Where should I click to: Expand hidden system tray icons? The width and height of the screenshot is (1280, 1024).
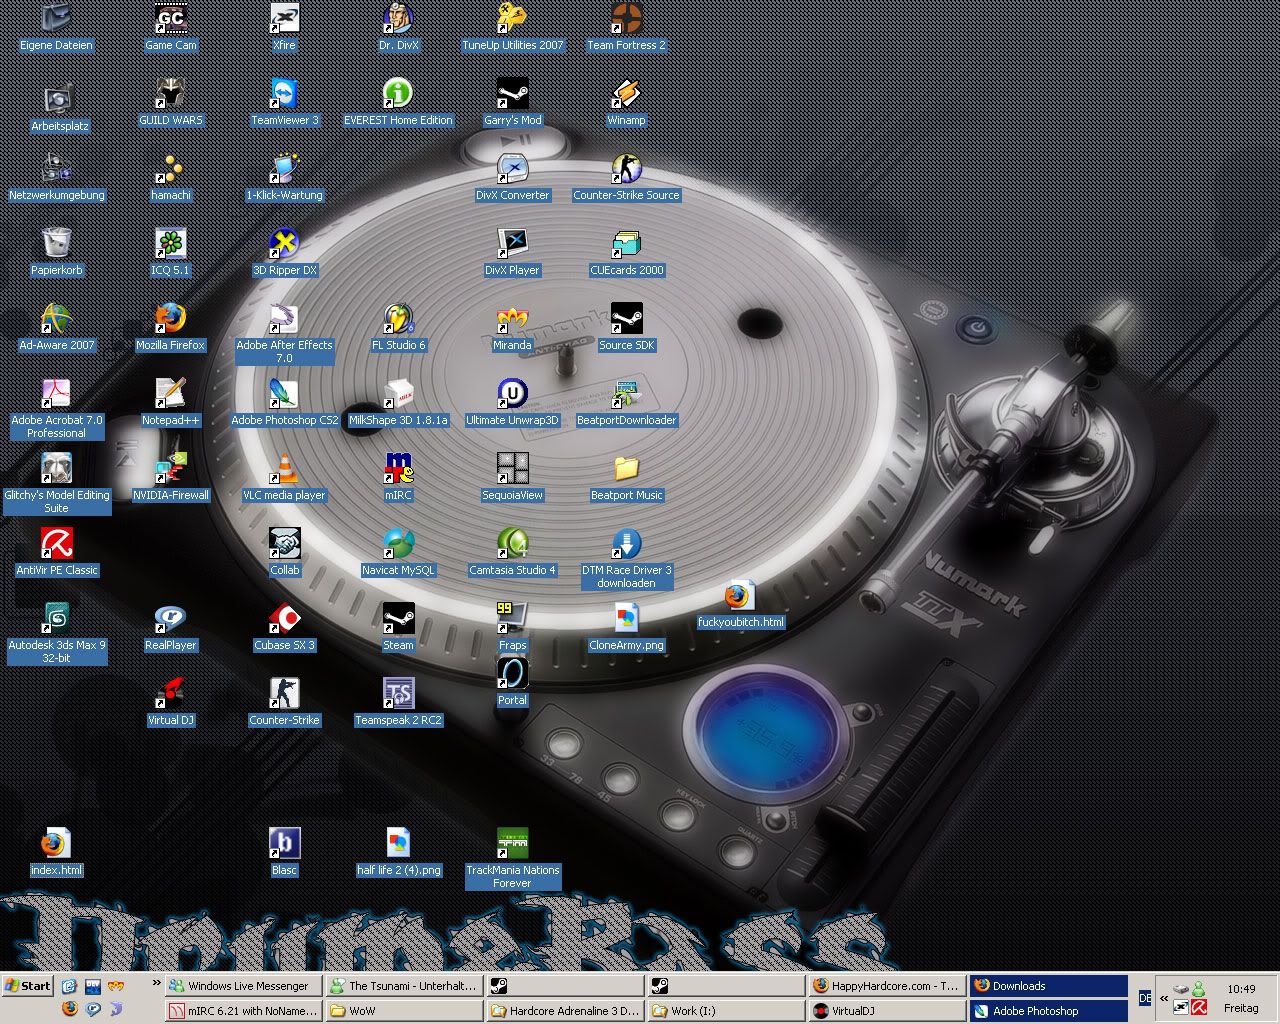click(x=1164, y=998)
